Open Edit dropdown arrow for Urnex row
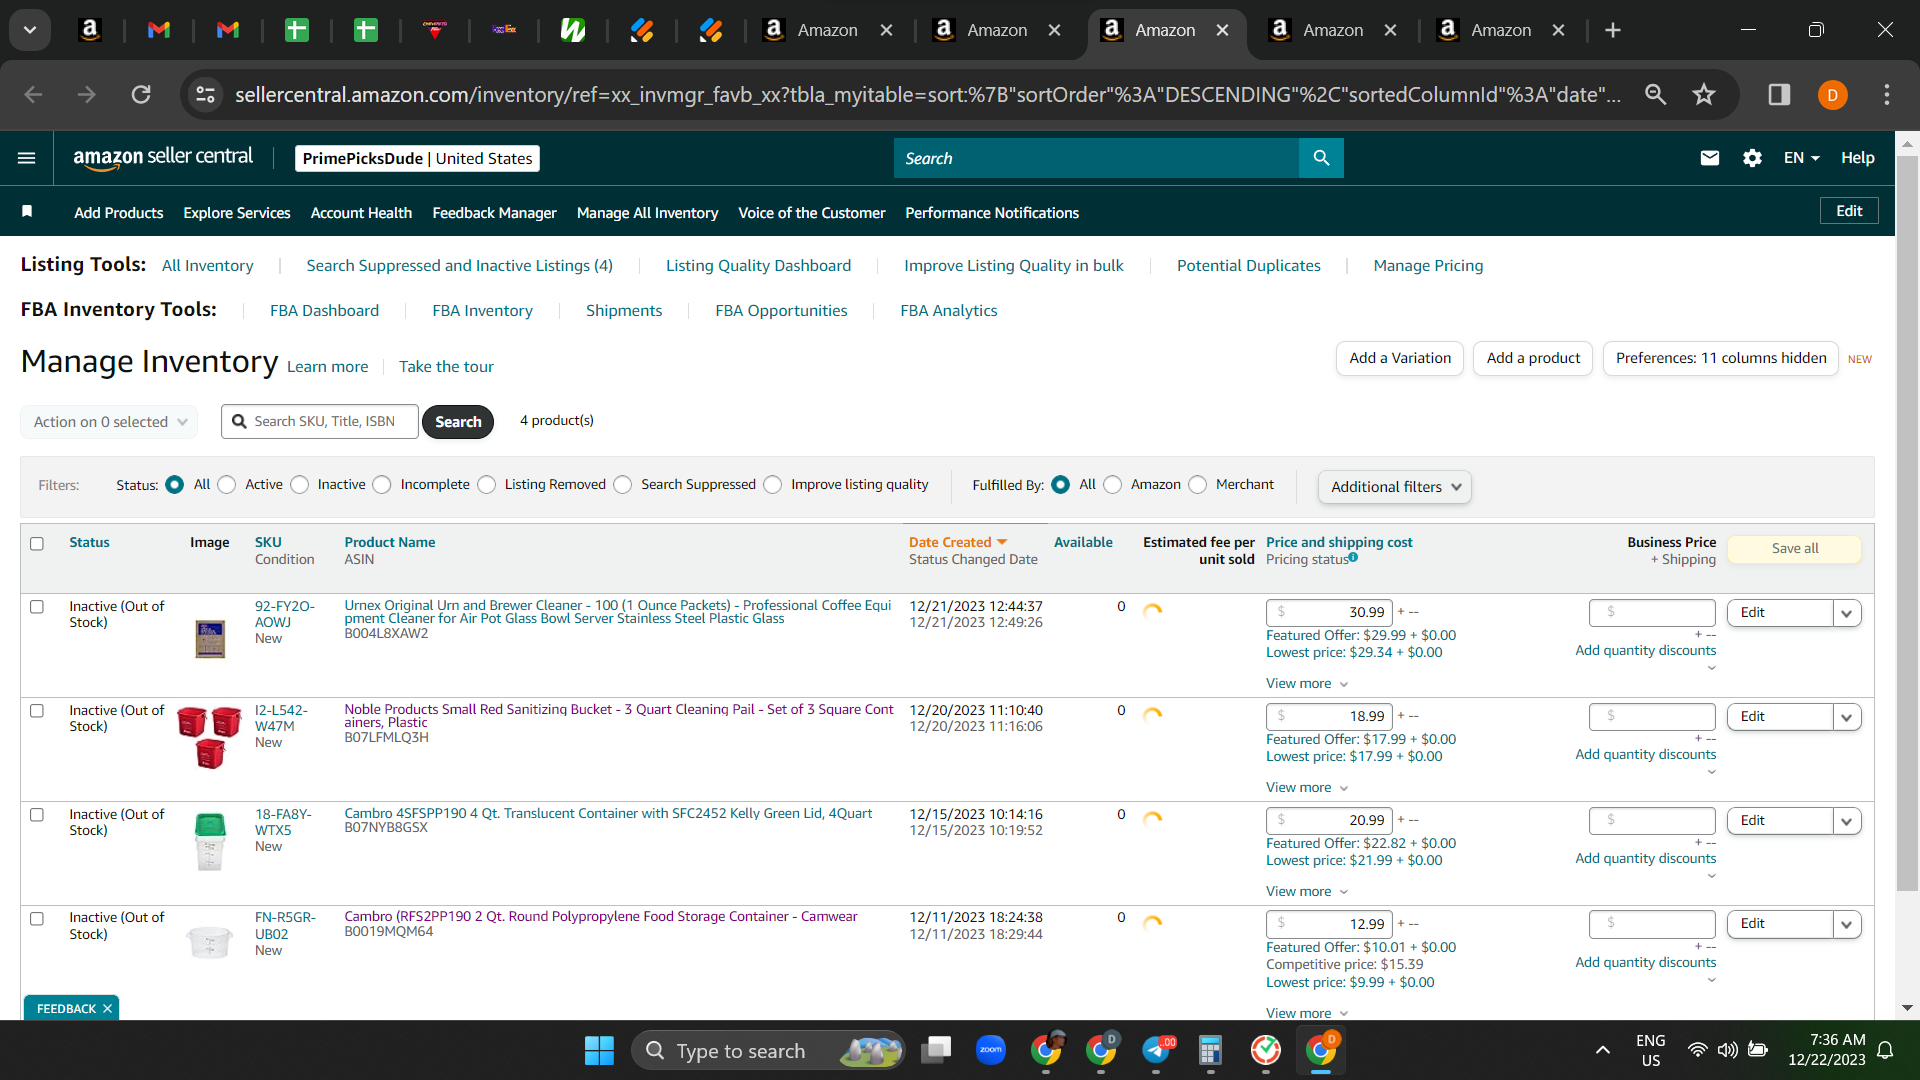This screenshot has height=1080, width=1920. pyautogui.click(x=1847, y=613)
